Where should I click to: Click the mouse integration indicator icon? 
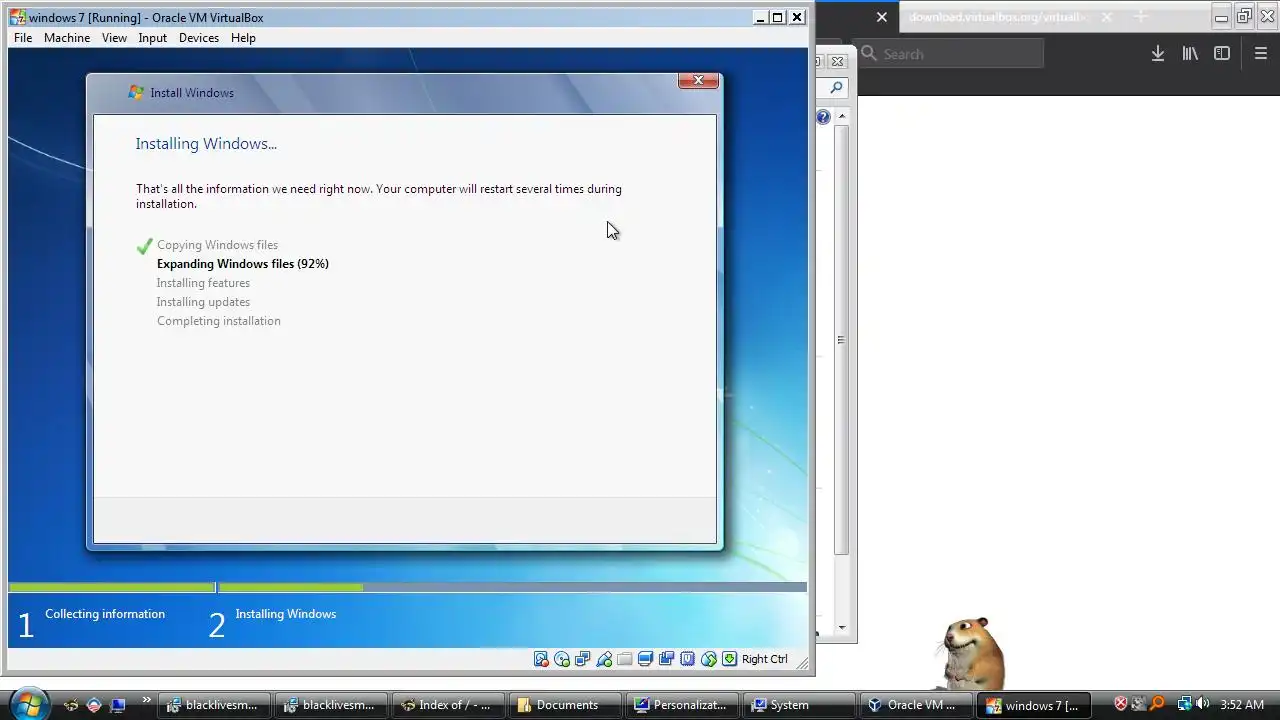[x=709, y=659]
